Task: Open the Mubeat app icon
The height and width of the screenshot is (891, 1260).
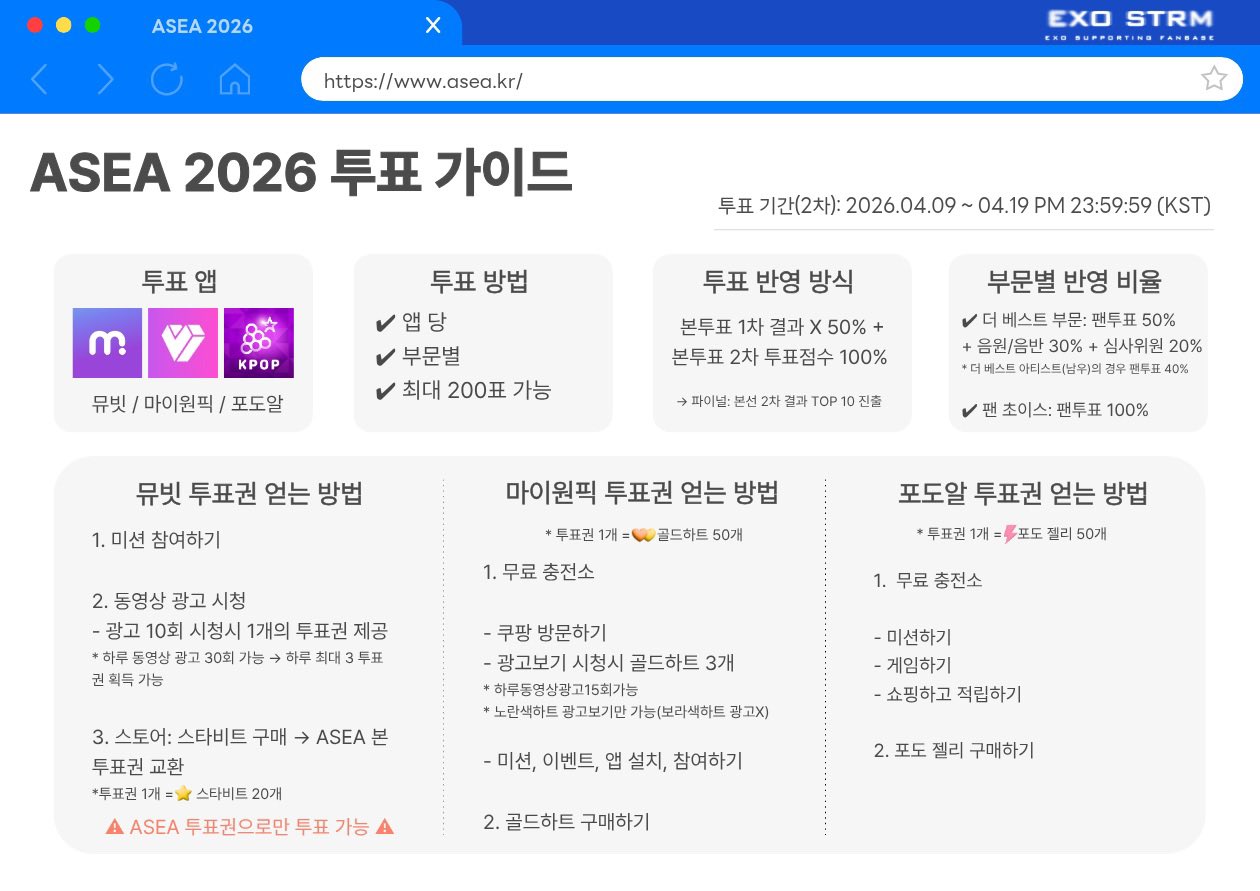Action: click(x=107, y=342)
